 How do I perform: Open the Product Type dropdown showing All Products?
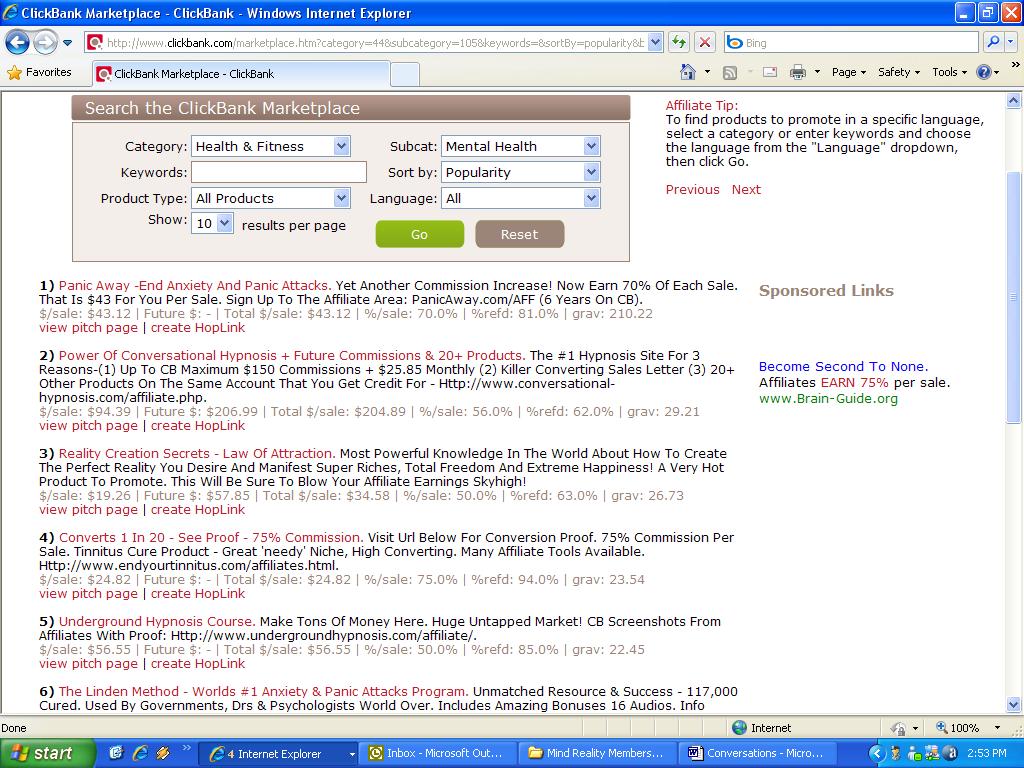[x=270, y=199]
